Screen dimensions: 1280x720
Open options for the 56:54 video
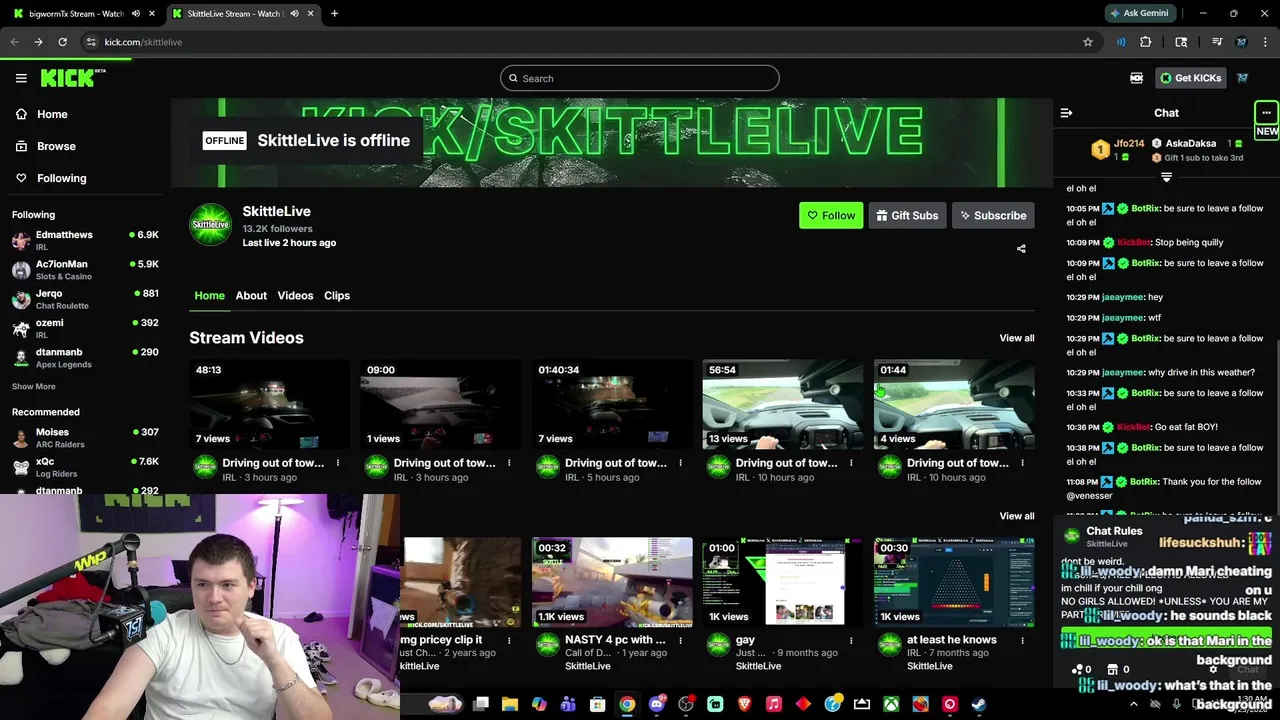851,463
